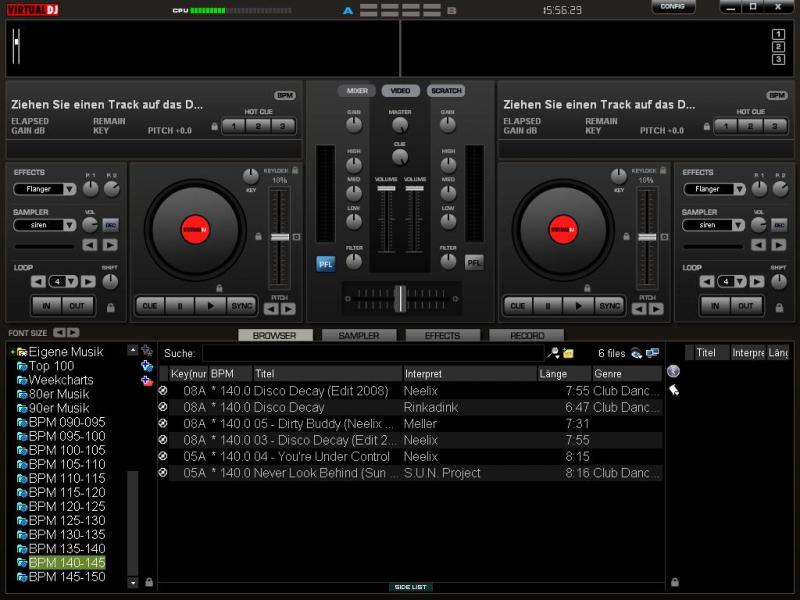
Task: Toggle left channel PFL headphone cue
Action: (326, 263)
